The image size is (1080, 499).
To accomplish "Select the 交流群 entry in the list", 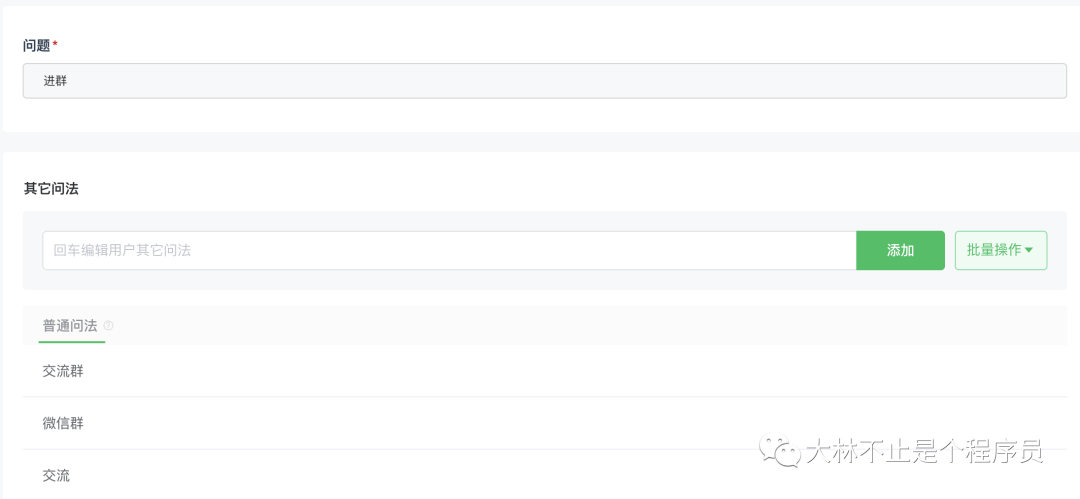I will click(x=63, y=371).
